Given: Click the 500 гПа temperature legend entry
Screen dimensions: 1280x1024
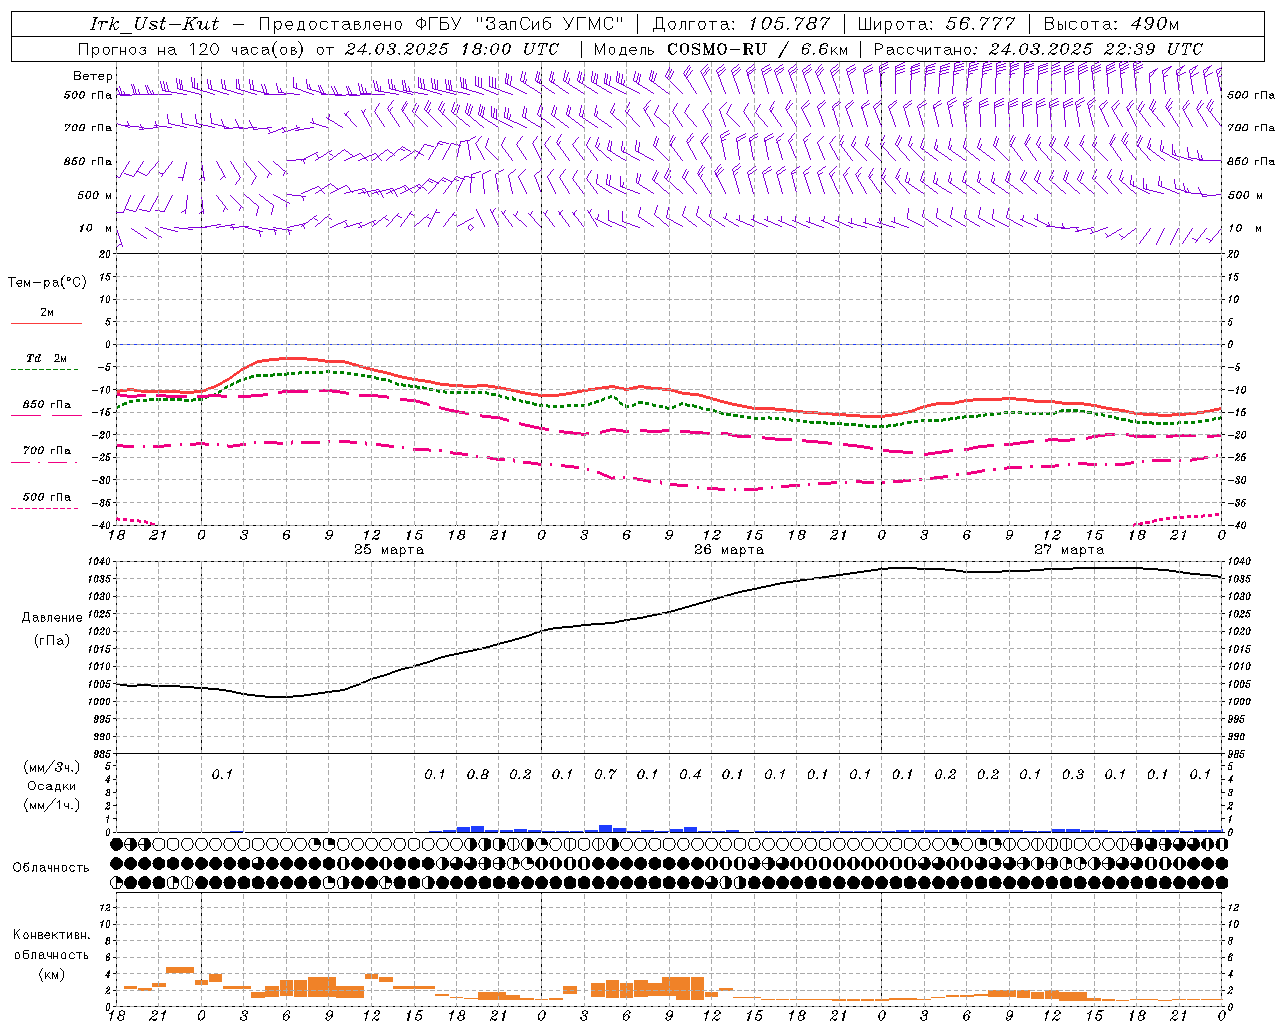Looking at the screenshot, I should pos(46,497).
